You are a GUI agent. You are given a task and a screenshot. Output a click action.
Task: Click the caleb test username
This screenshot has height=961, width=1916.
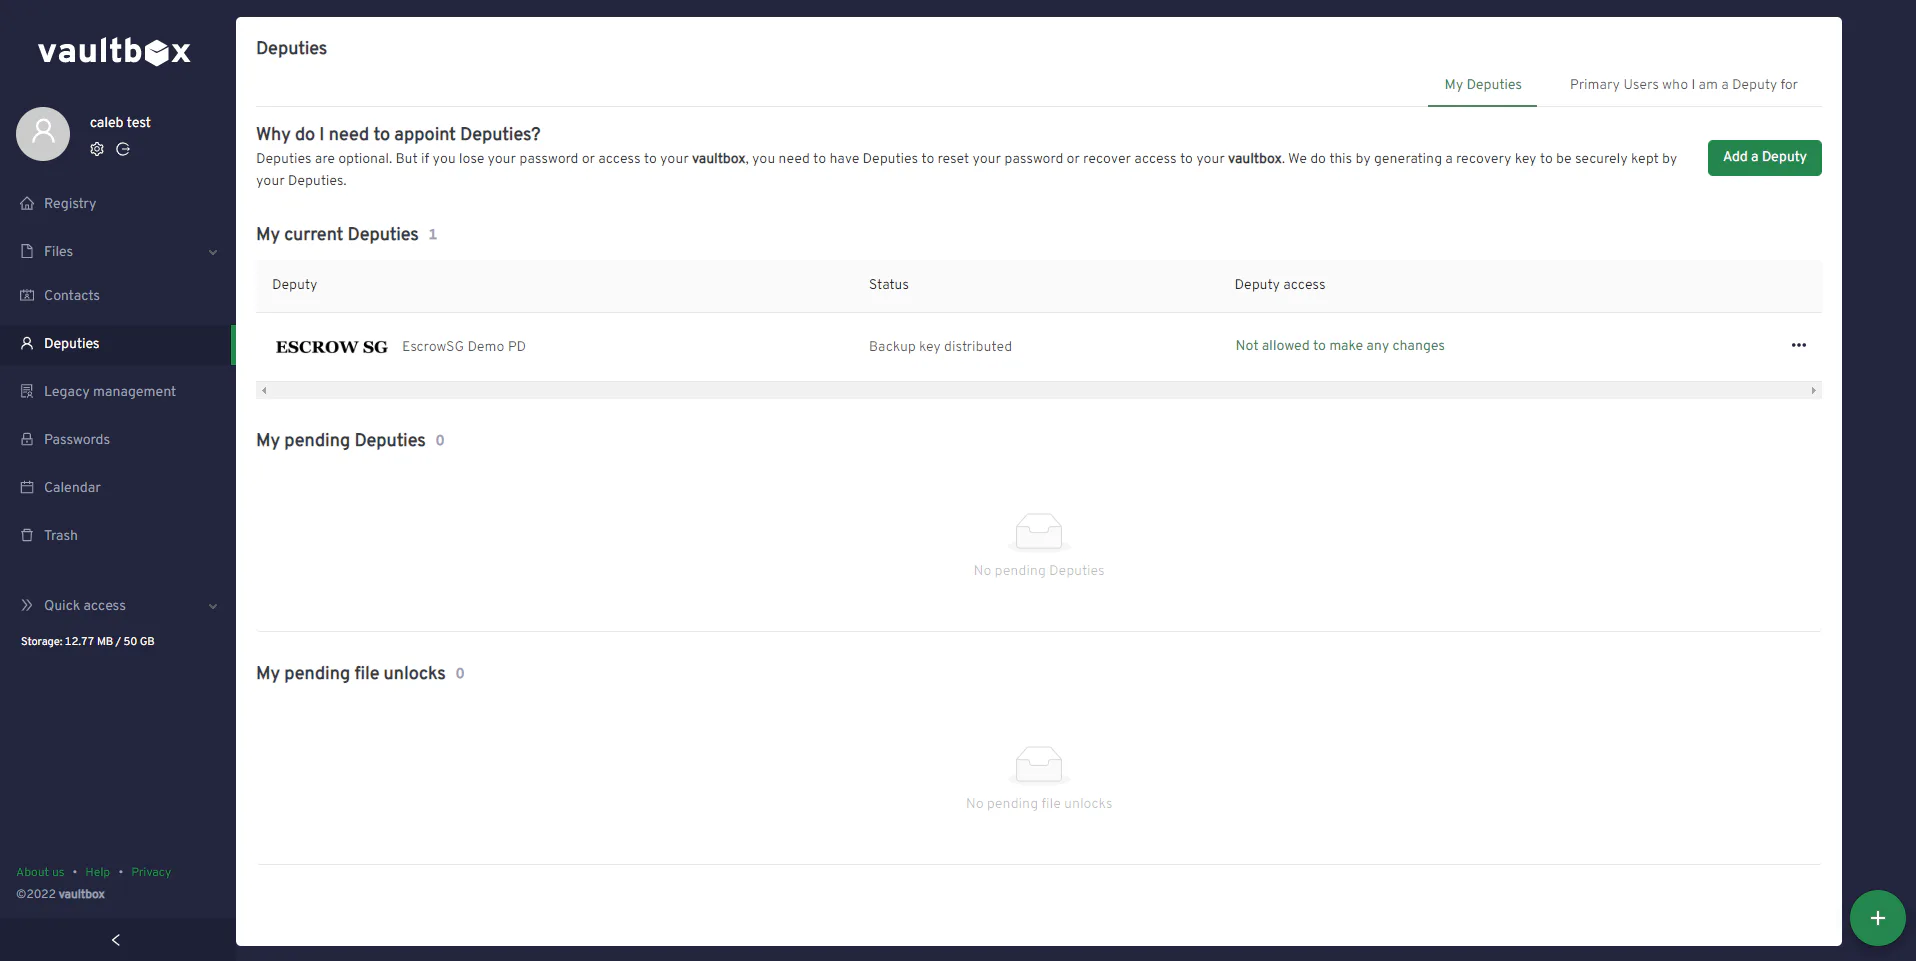click(120, 122)
